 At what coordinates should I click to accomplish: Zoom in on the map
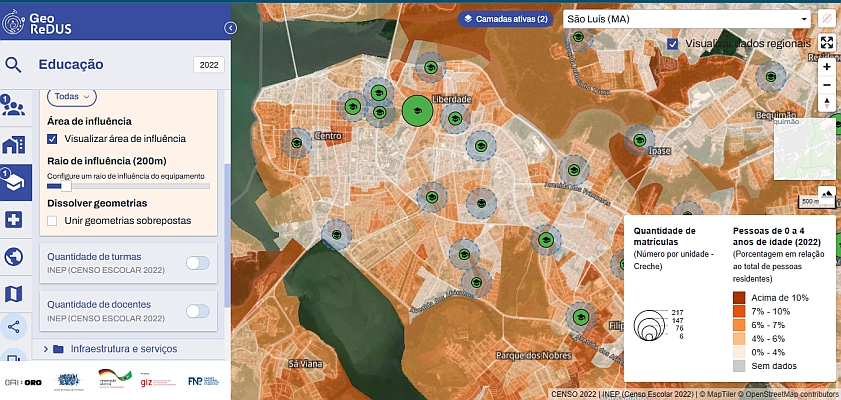pyautogui.click(x=826, y=68)
